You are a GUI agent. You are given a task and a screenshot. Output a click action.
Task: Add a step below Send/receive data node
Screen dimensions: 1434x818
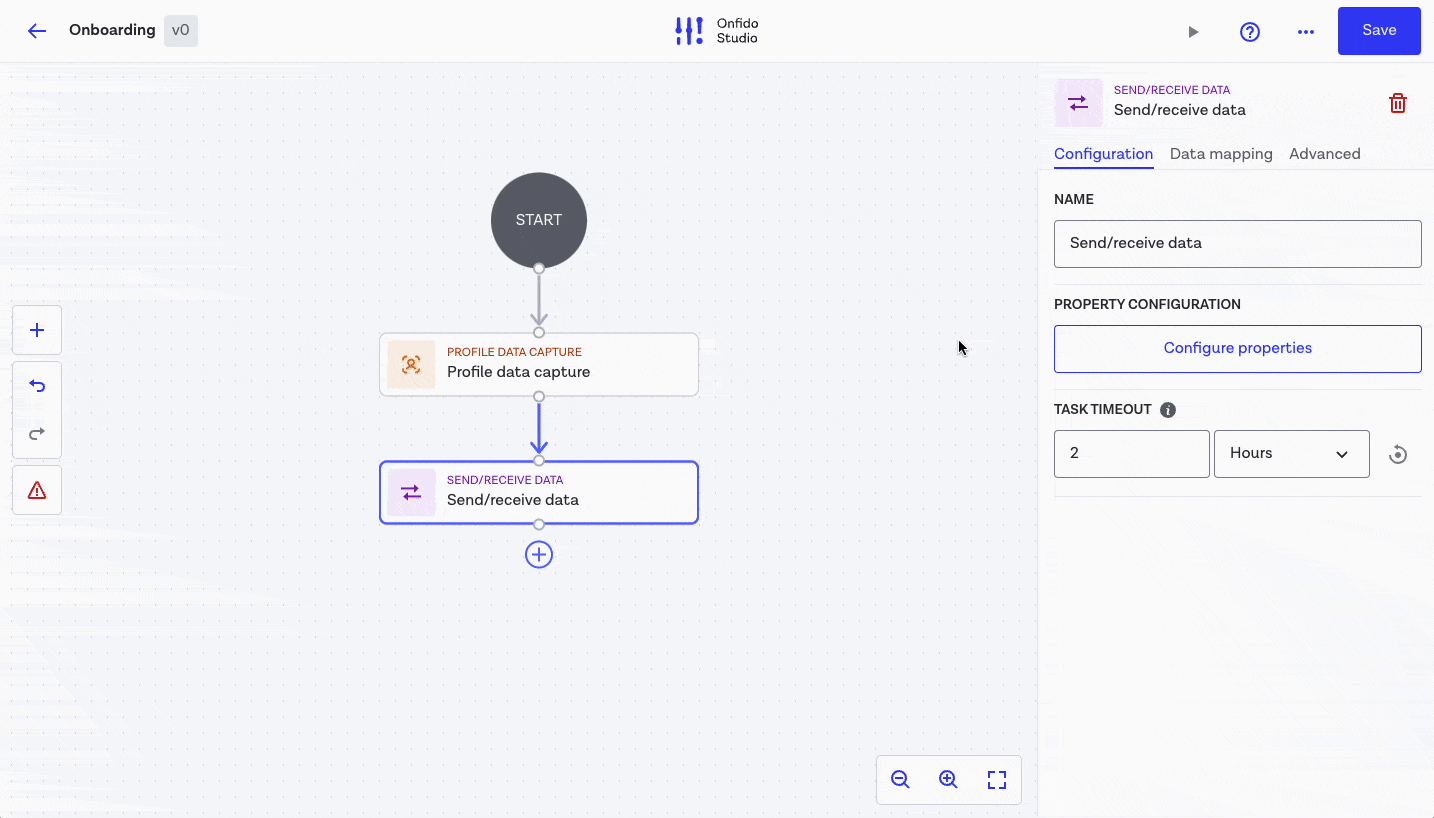[x=539, y=555]
